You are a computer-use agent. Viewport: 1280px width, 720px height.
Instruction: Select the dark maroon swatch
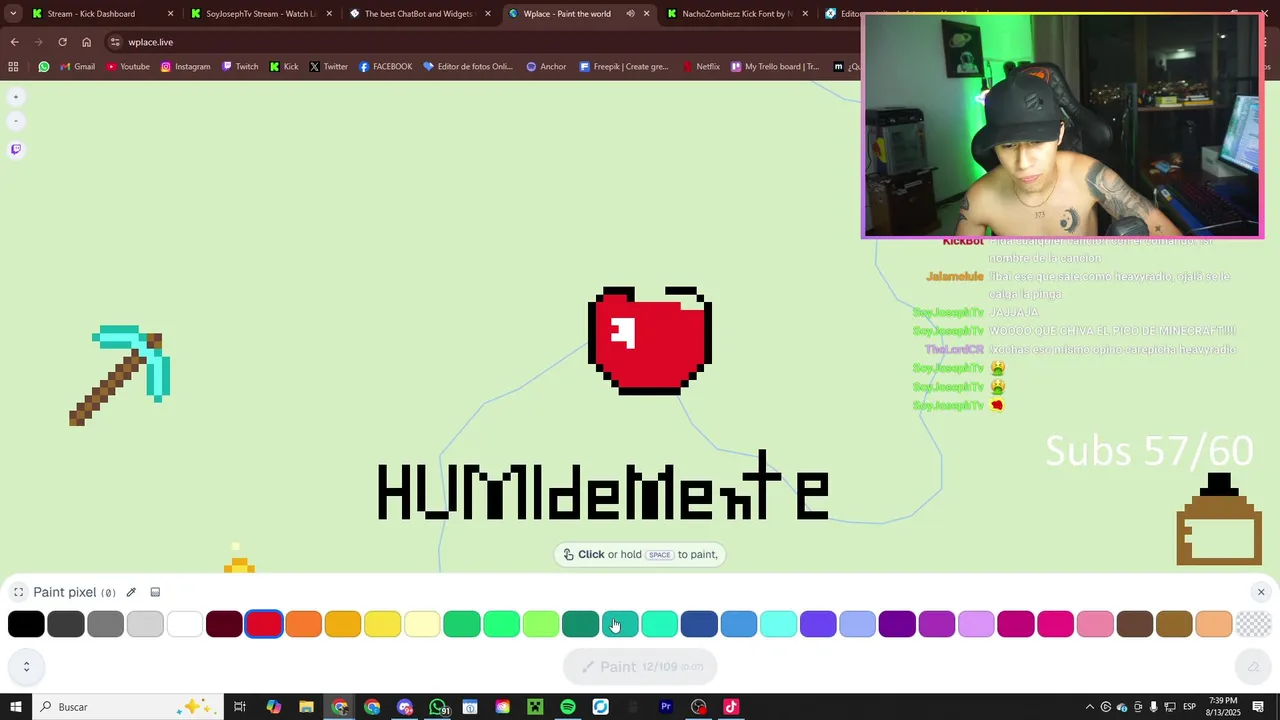click(224, 624)
